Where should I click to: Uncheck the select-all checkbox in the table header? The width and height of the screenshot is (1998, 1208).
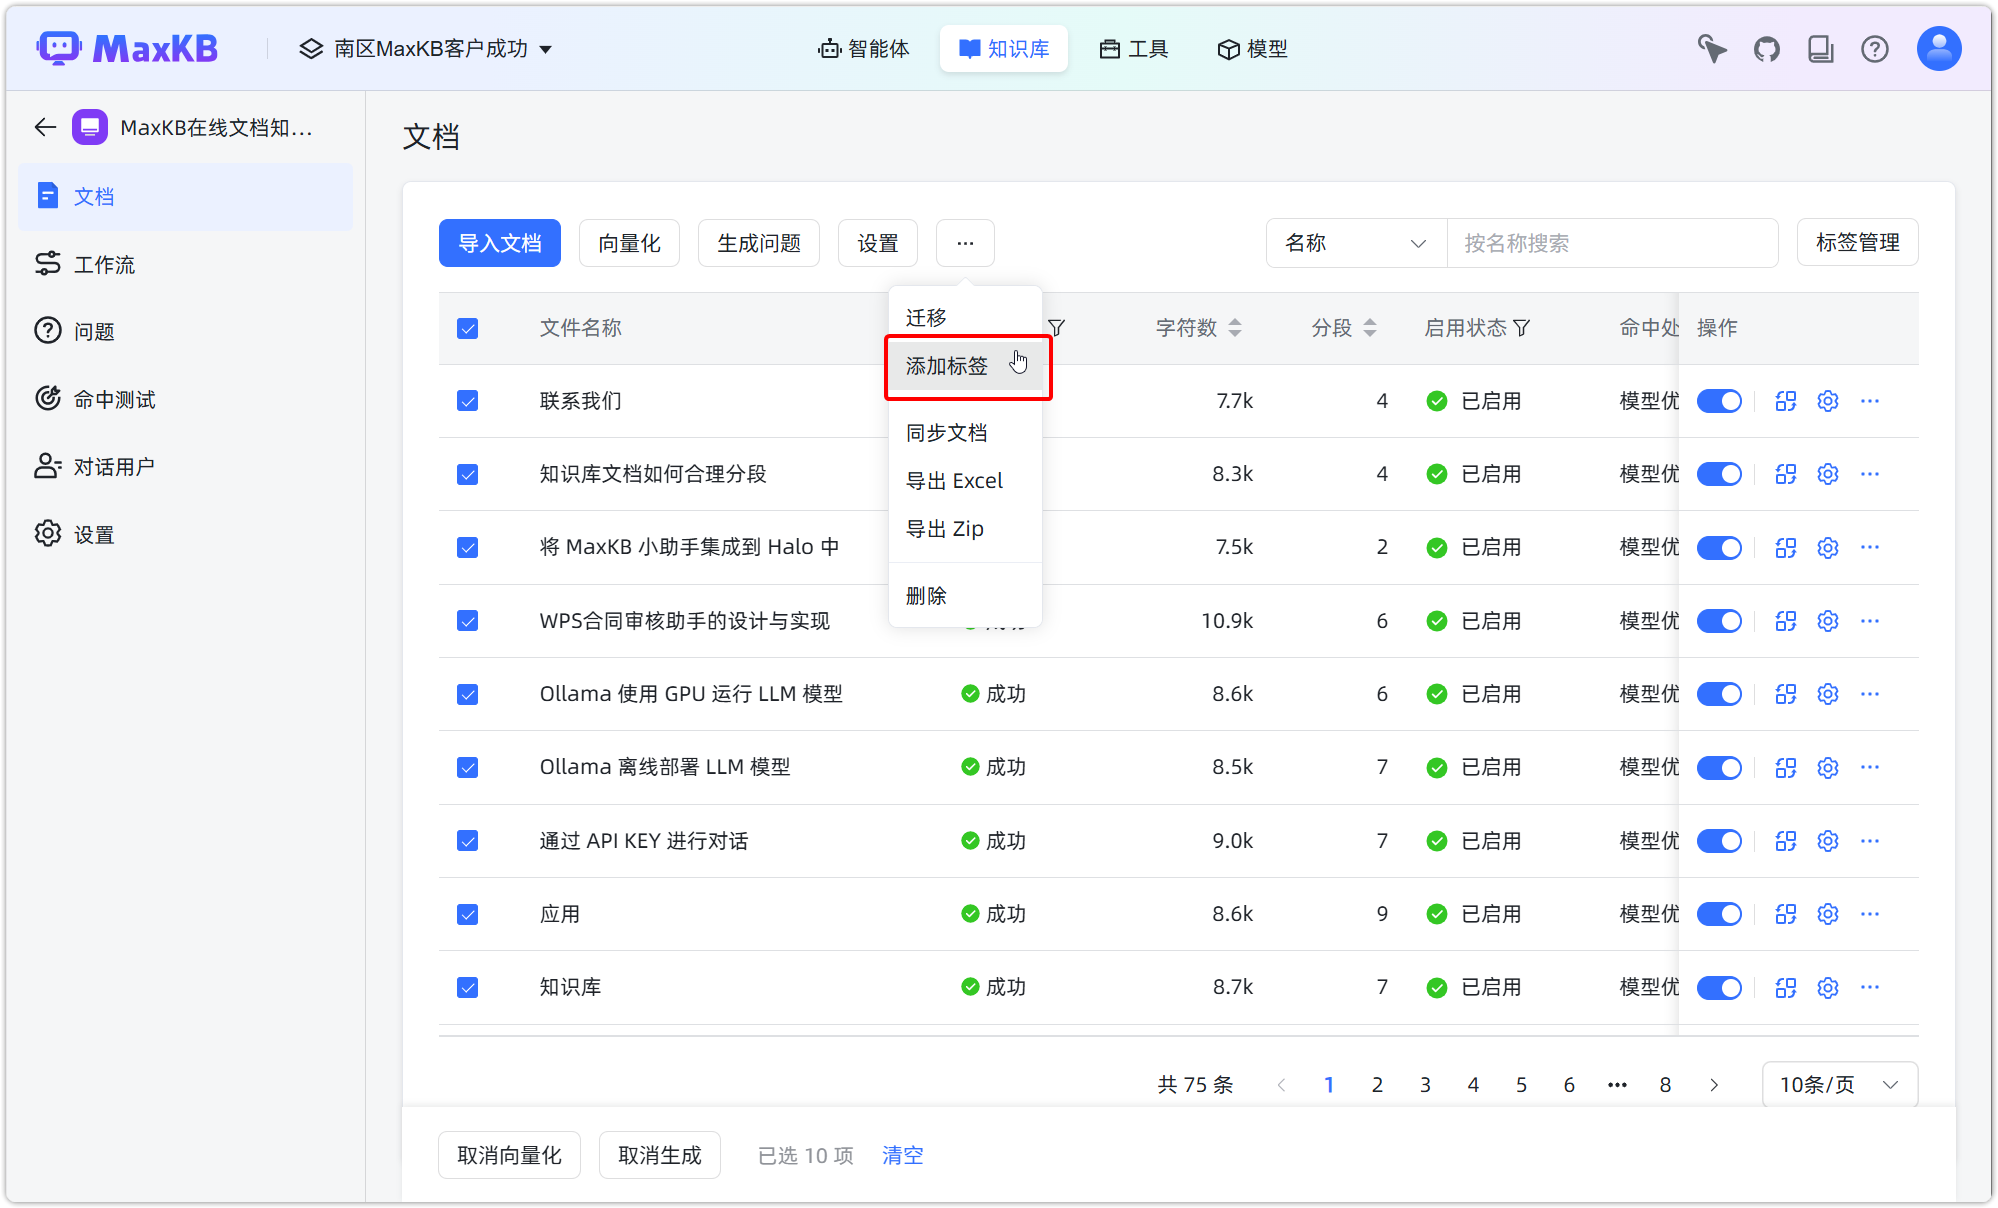[x=467, y=328]
